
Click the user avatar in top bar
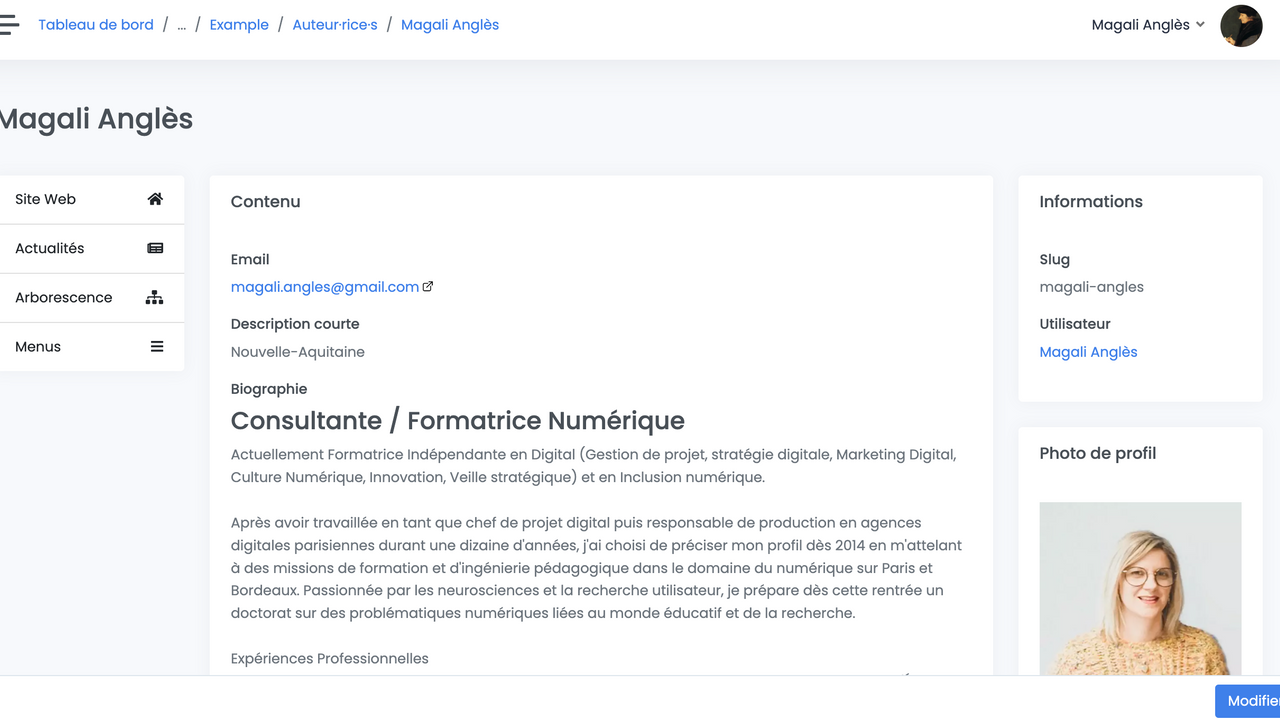[x=1241, y=25]
